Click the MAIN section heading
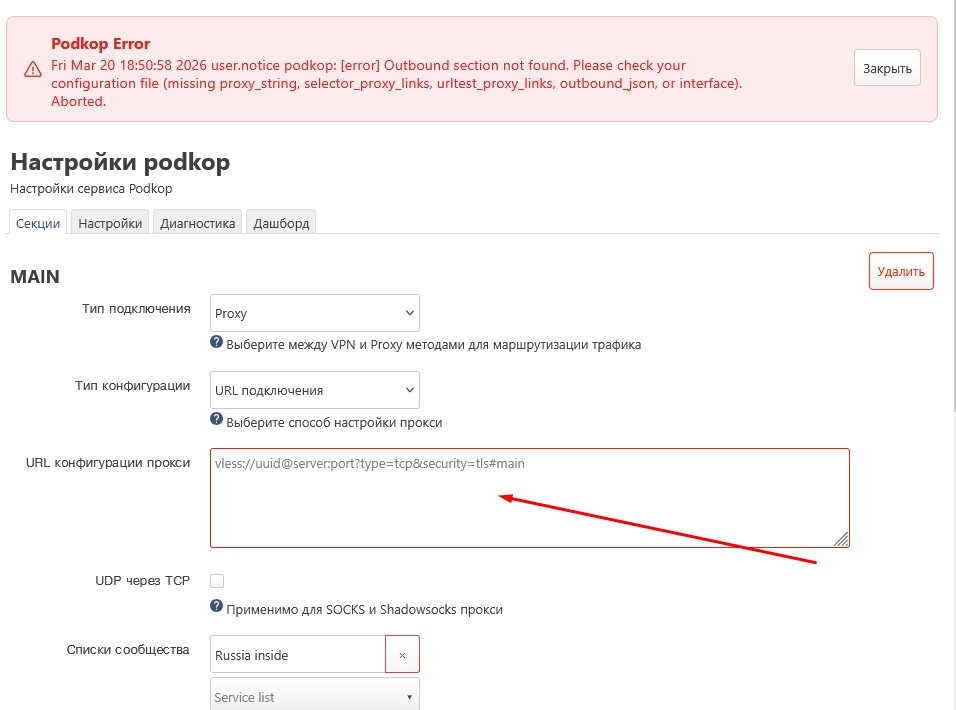The width and height of the screenshot is (956, 710). click(x=35, y=276)
